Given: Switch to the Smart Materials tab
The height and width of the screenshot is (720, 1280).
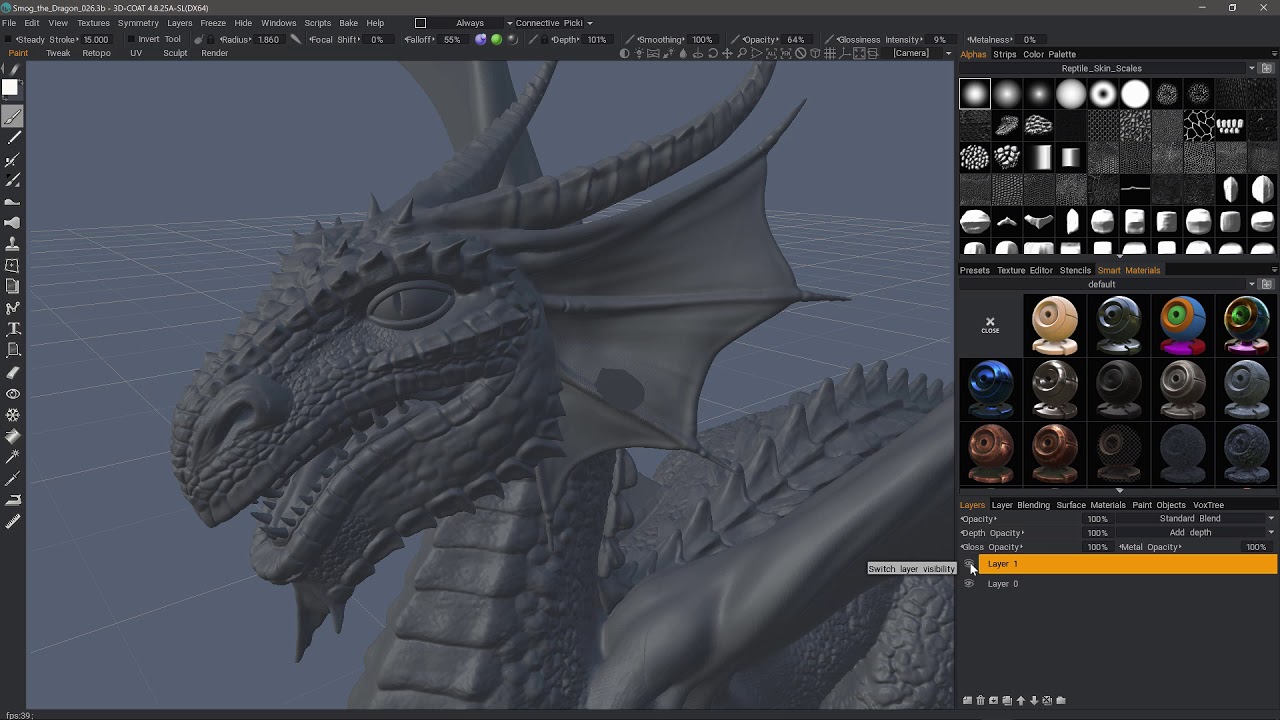Looking at the screenshot, I should 1128,270.
